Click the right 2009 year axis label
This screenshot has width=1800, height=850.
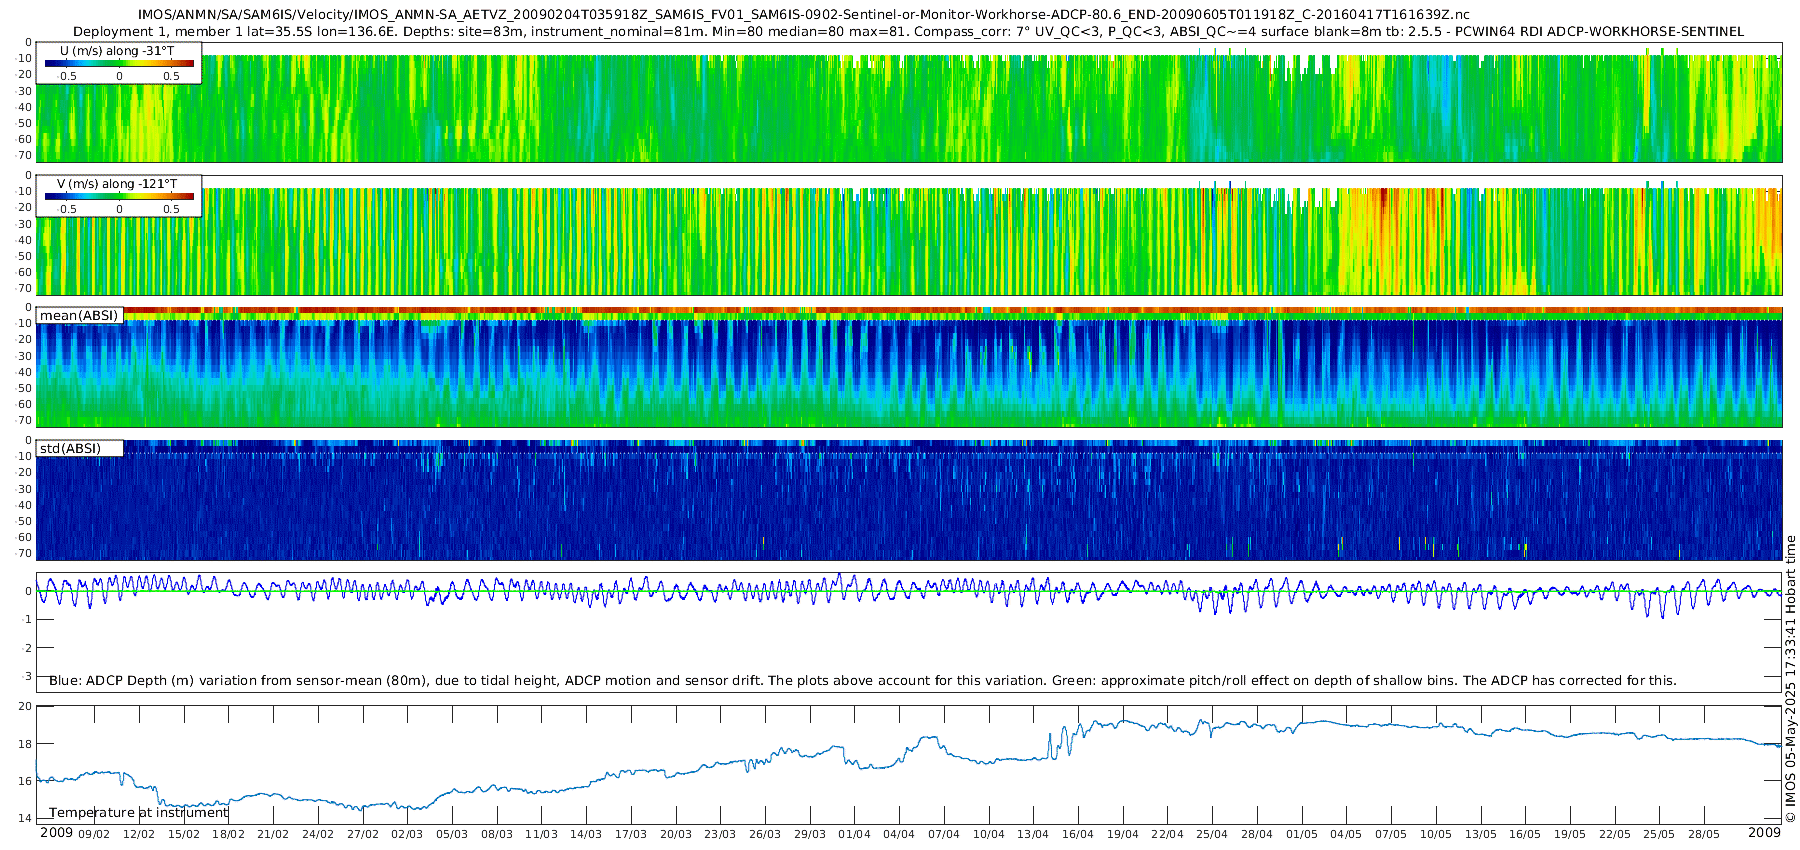pos(1764,833)
